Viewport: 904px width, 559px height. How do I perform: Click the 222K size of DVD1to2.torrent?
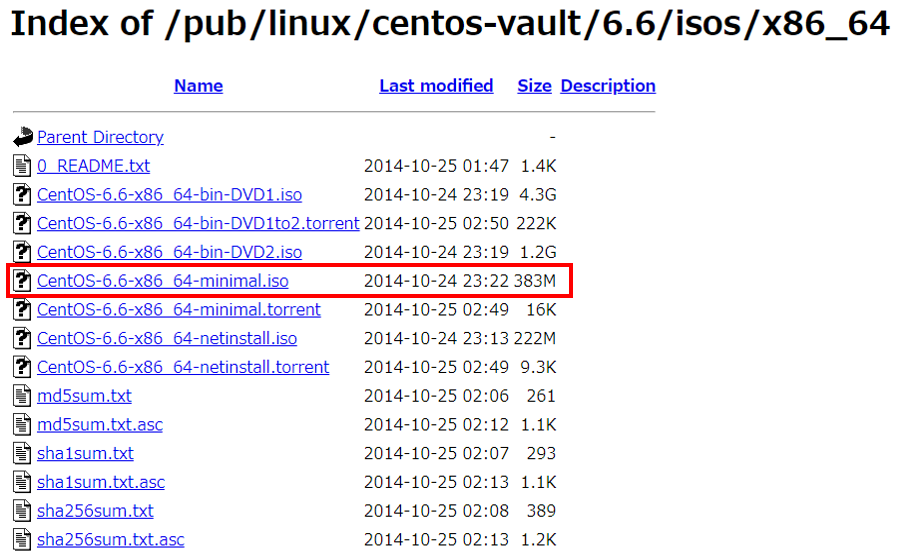click(536, 224)
